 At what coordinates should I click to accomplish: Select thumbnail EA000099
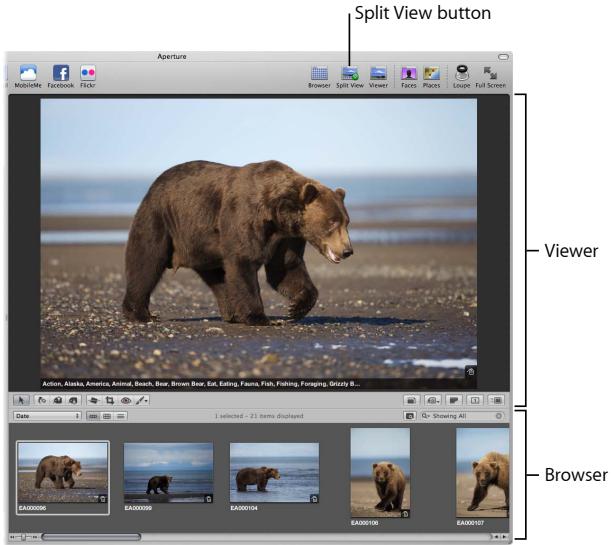[x=169, y=473]
